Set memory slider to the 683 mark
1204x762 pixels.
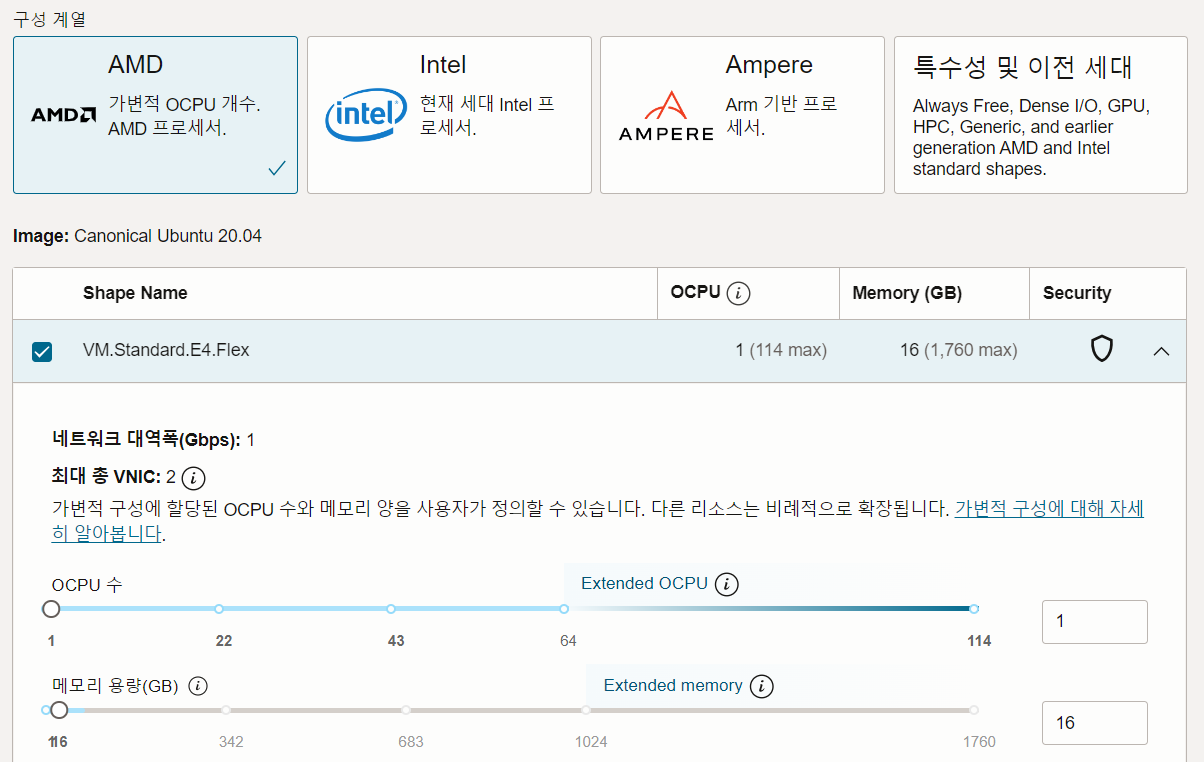[x=405, y=710]
